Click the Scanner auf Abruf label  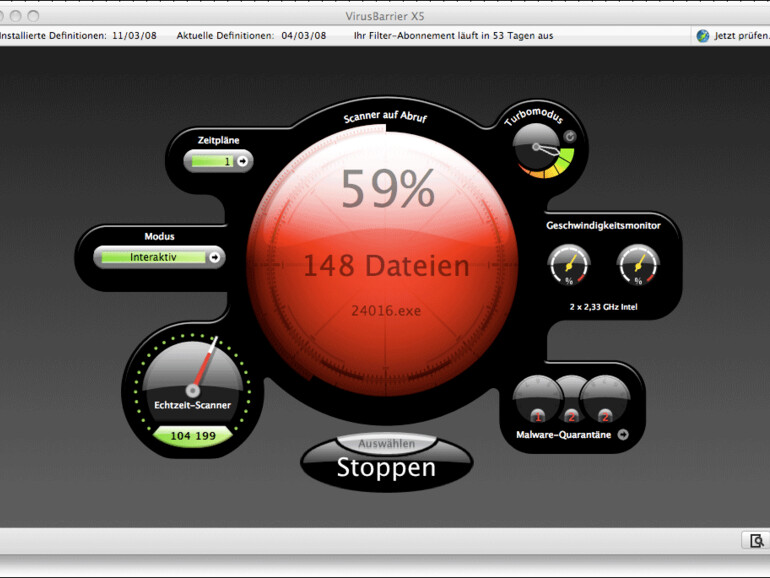point(385,117)
